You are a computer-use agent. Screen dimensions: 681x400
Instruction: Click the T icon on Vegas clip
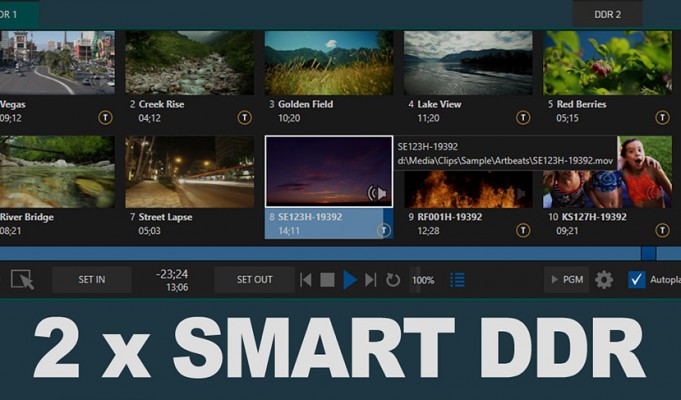click(x=105, y=118)
